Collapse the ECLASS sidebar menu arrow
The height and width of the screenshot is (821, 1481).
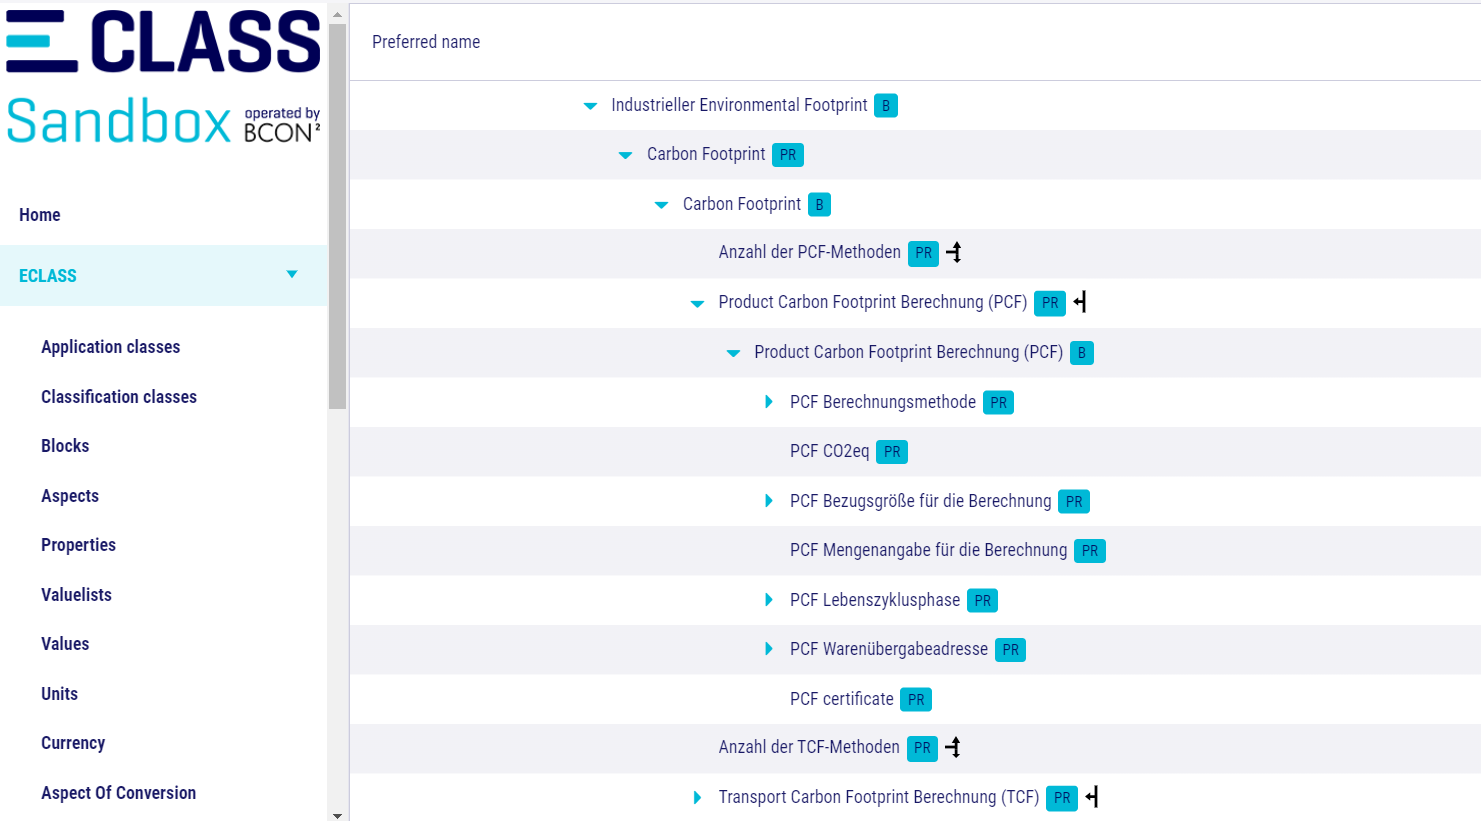292,275
